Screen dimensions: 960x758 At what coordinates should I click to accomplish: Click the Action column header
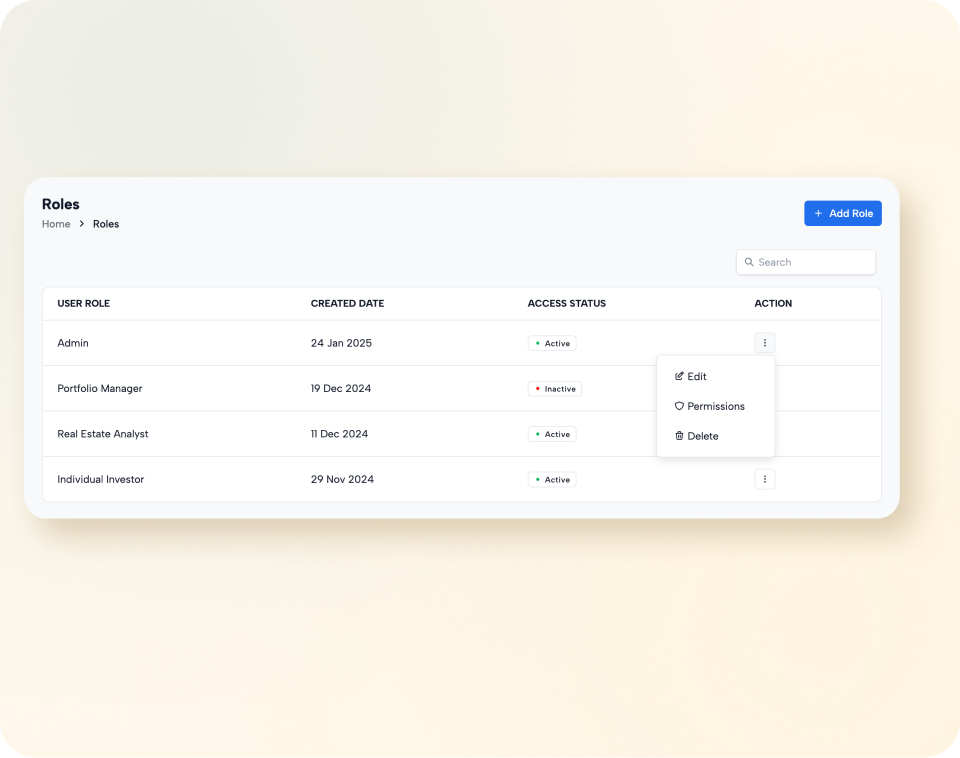(x=773, y=304)
